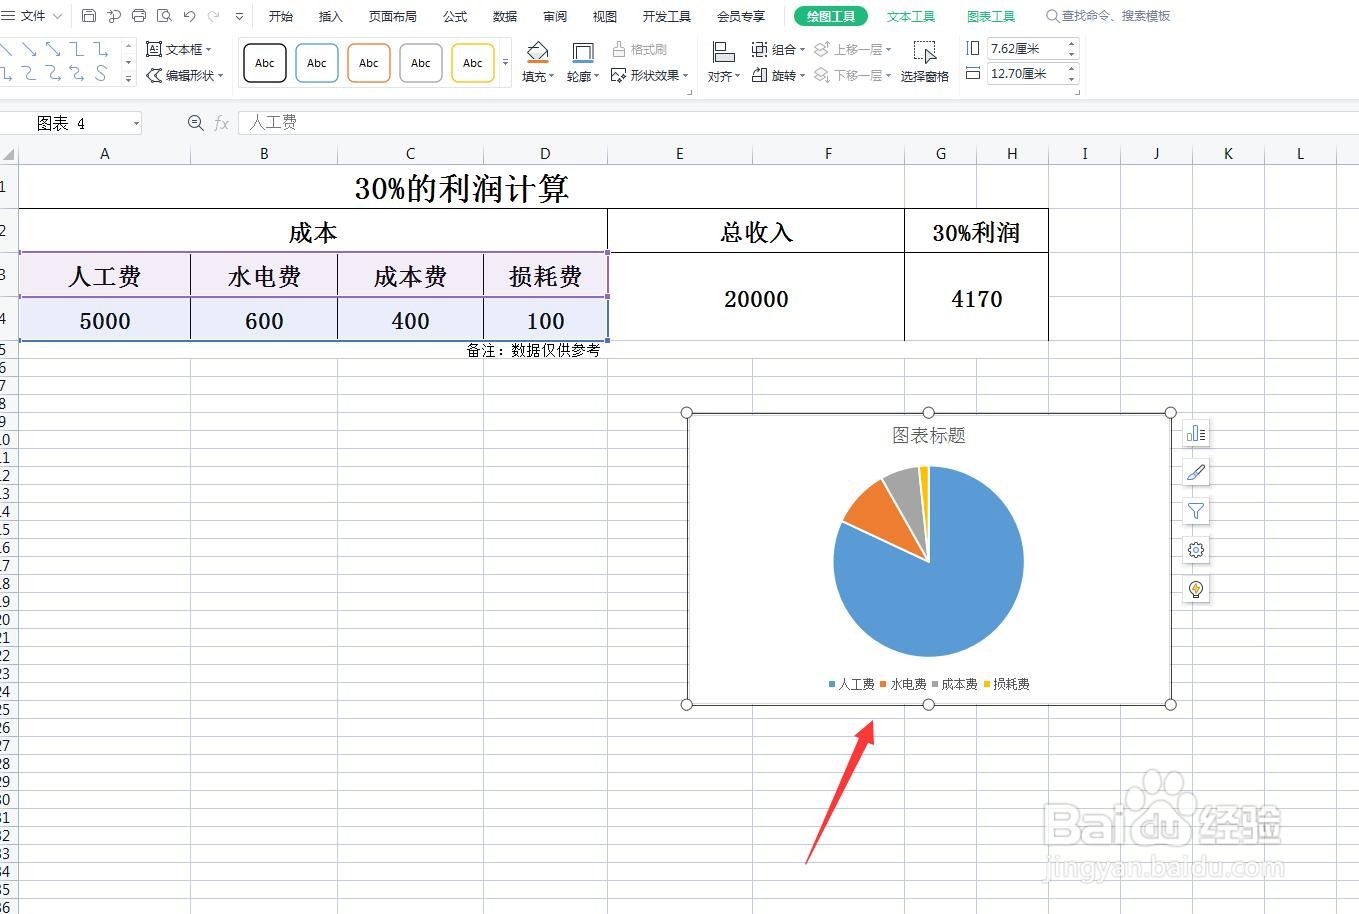Screen dimensions: 1359x914
Task: Select the orange Abc shape style
Action: point(368,62)
